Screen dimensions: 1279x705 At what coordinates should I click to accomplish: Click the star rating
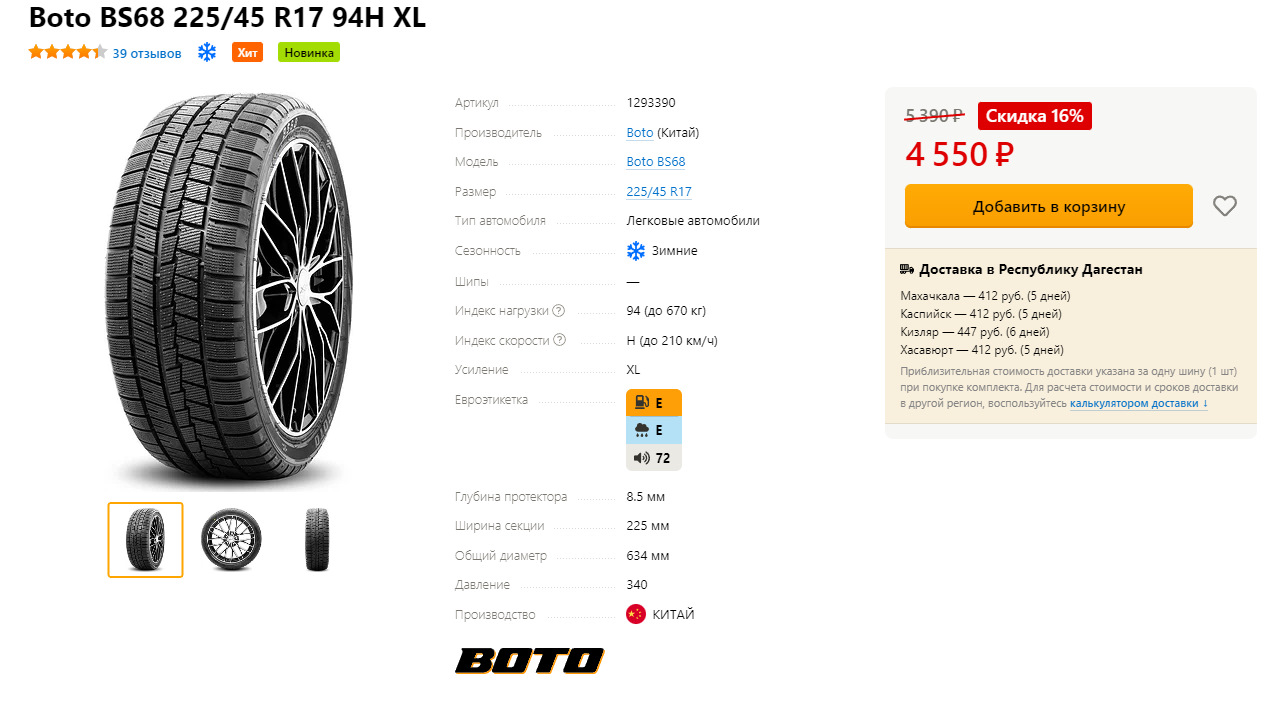coord(67,52)
